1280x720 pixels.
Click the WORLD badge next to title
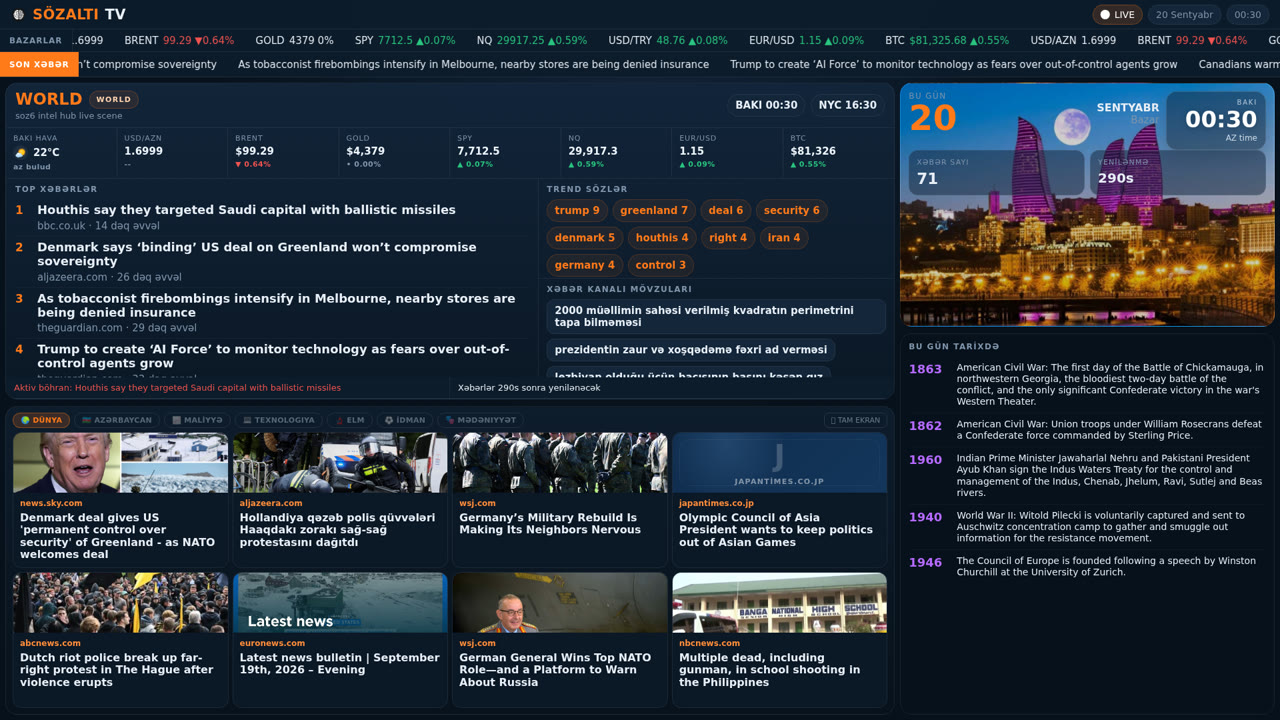(x=113, y=99)
